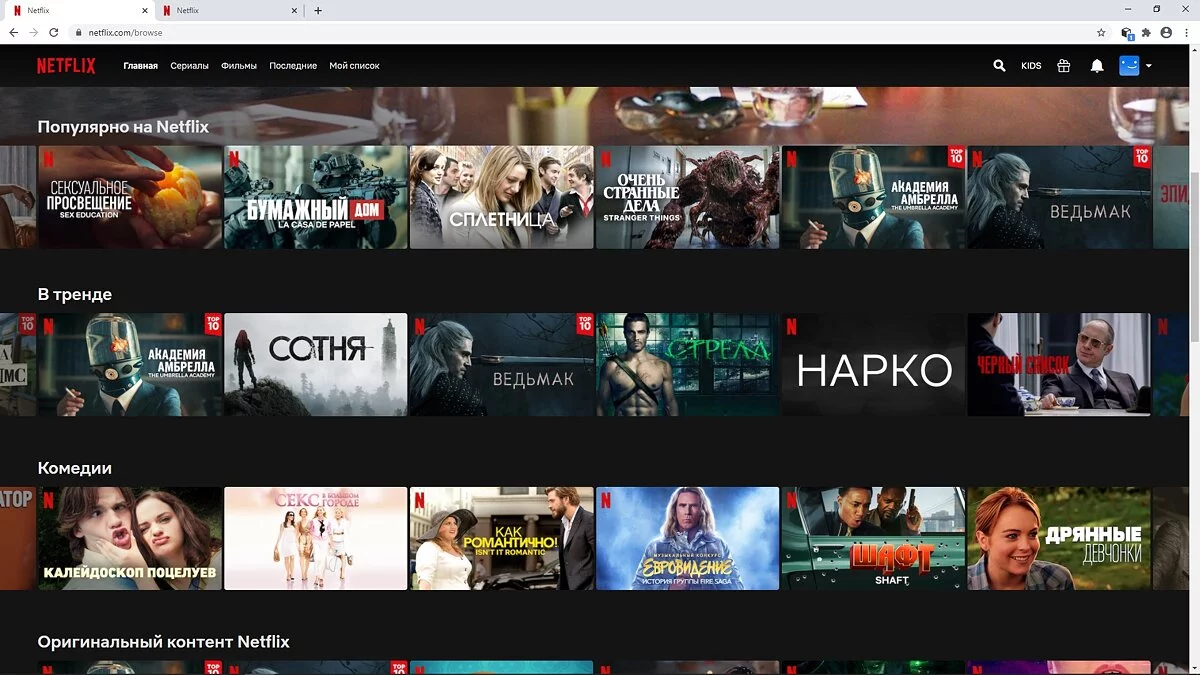Open the Черный список thumbnail

coord(1060,365)
